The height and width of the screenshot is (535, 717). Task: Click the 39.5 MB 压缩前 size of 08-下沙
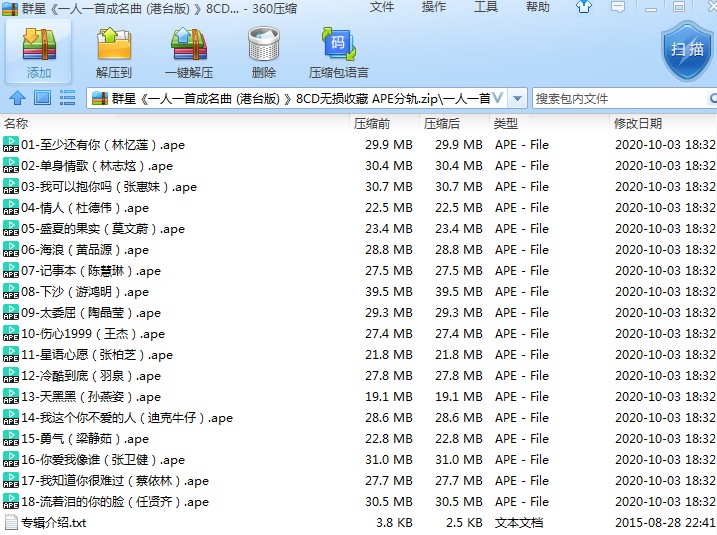[x=389, y=292]
